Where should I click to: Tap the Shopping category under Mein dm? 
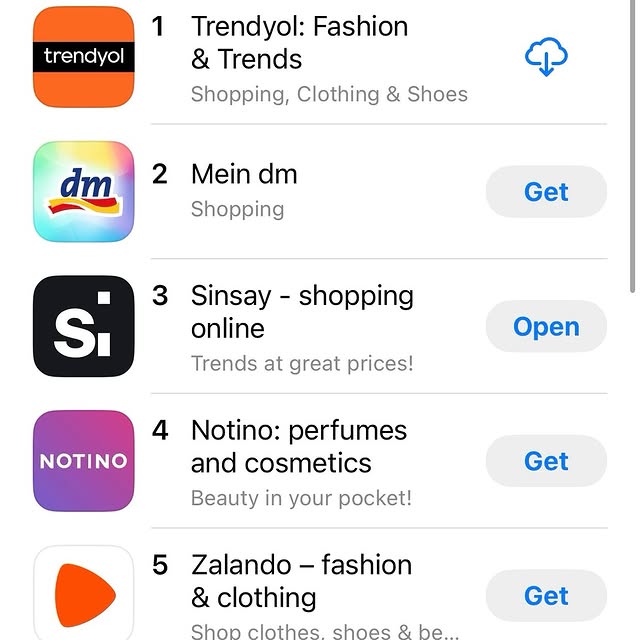(237, 209)
